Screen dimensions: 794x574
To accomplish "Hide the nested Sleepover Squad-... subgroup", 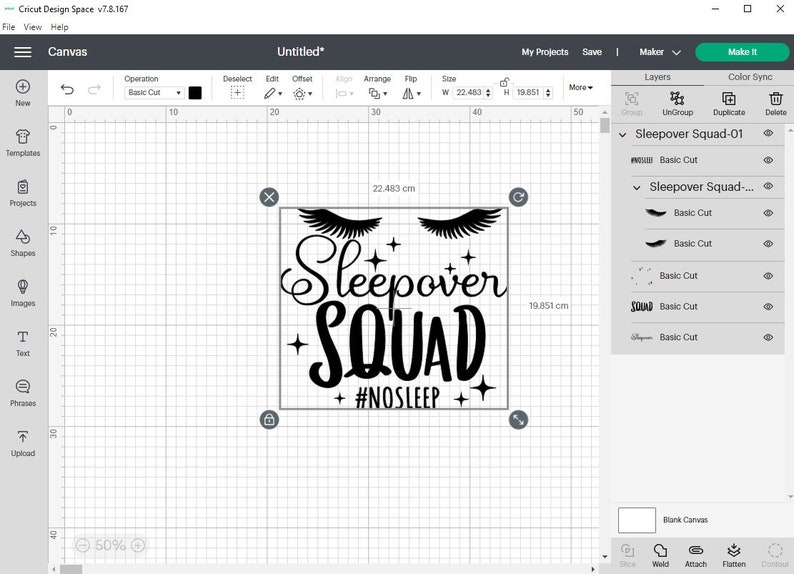I will click(768, 186).
